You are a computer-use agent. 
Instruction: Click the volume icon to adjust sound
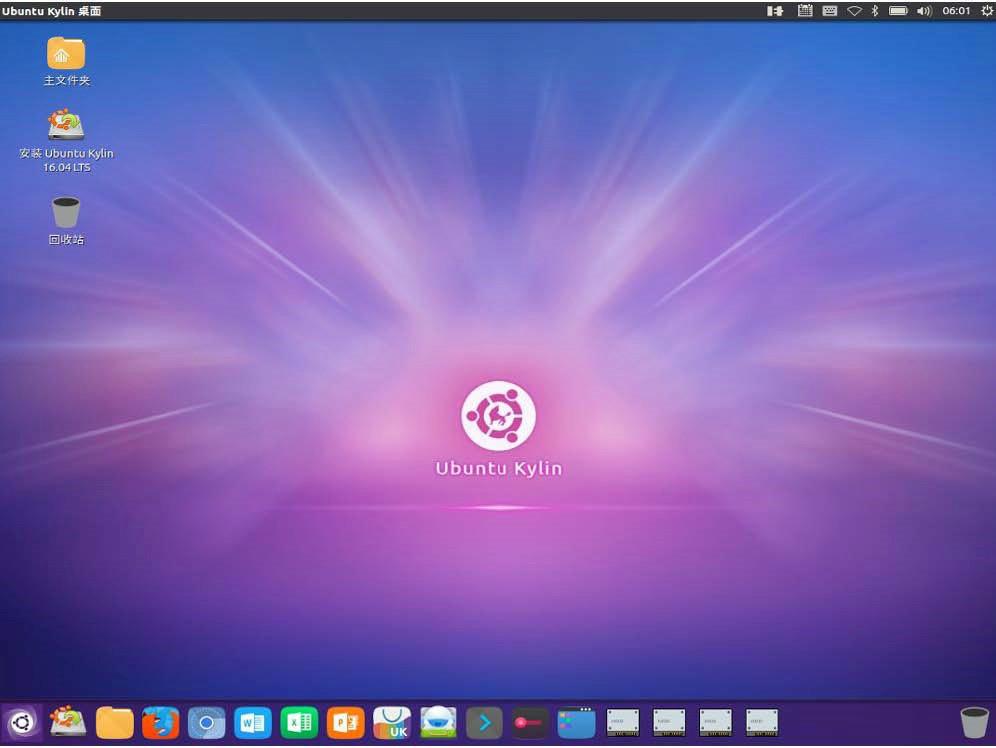pos(924,11)
